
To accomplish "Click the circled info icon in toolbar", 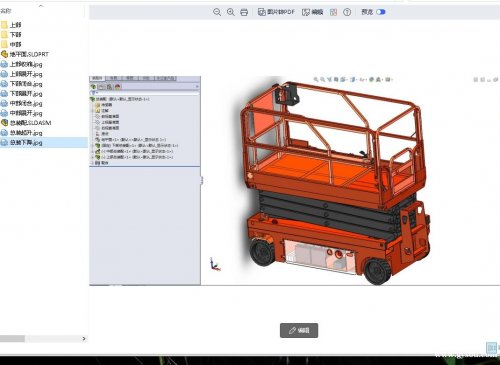I will [347, 12].
